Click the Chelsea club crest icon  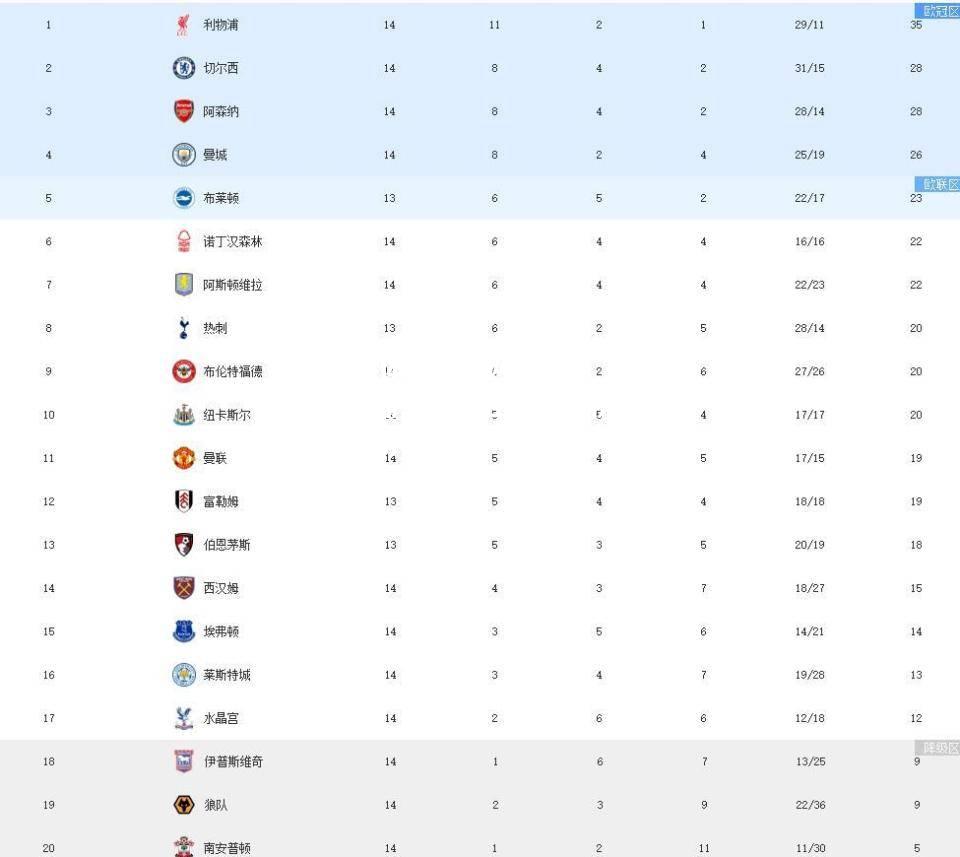click(x=184, y=68)
